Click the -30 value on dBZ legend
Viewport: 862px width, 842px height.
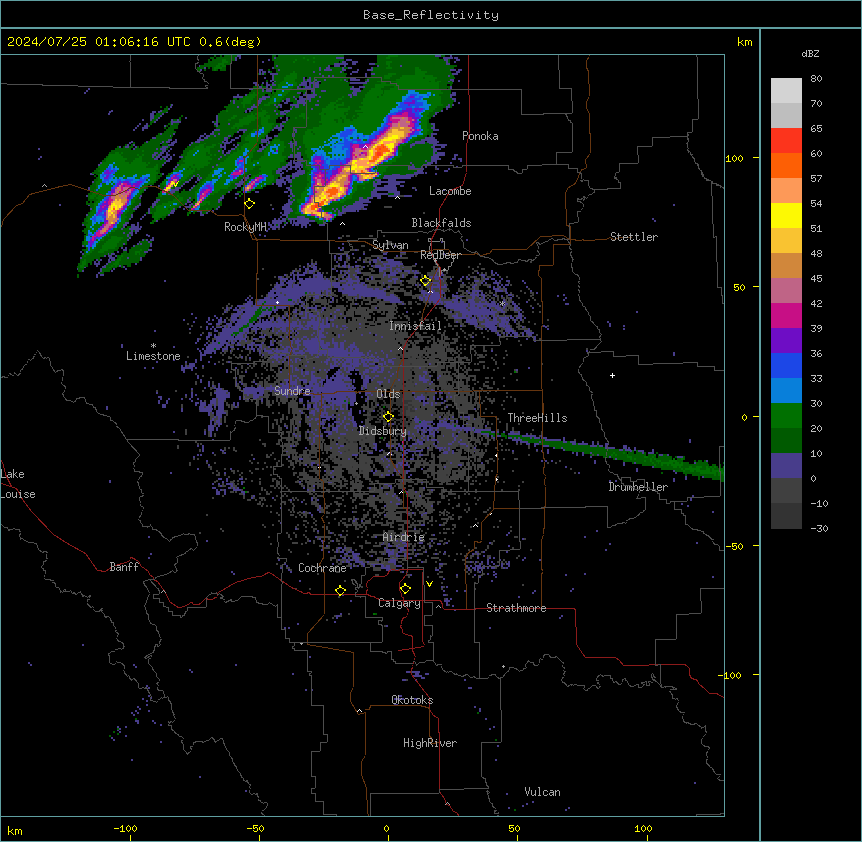[x=819, y=528]
